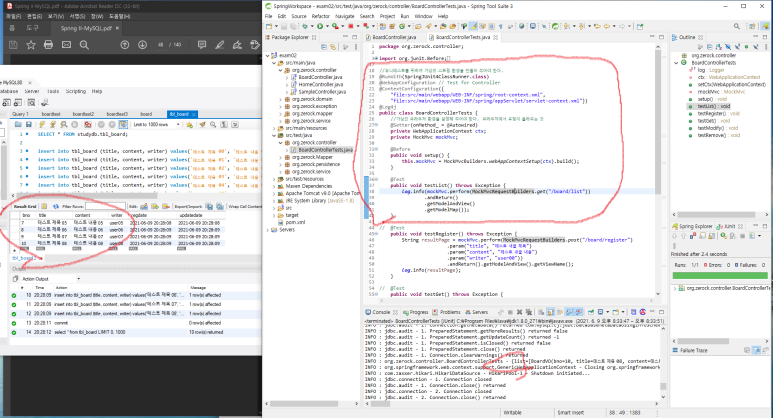
Task: Toggle Show Console on output icon in Console
Action: pyautogui.click(x=569, y=312)
